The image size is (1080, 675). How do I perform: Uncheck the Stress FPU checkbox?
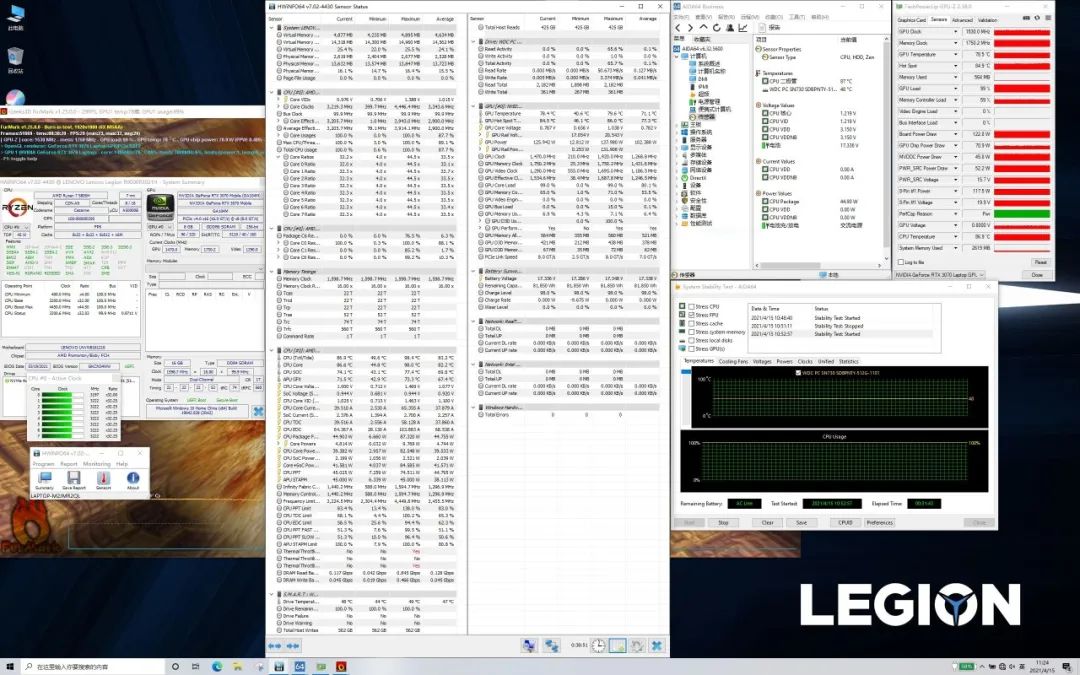pyautogui.click(x=691, y=314)
